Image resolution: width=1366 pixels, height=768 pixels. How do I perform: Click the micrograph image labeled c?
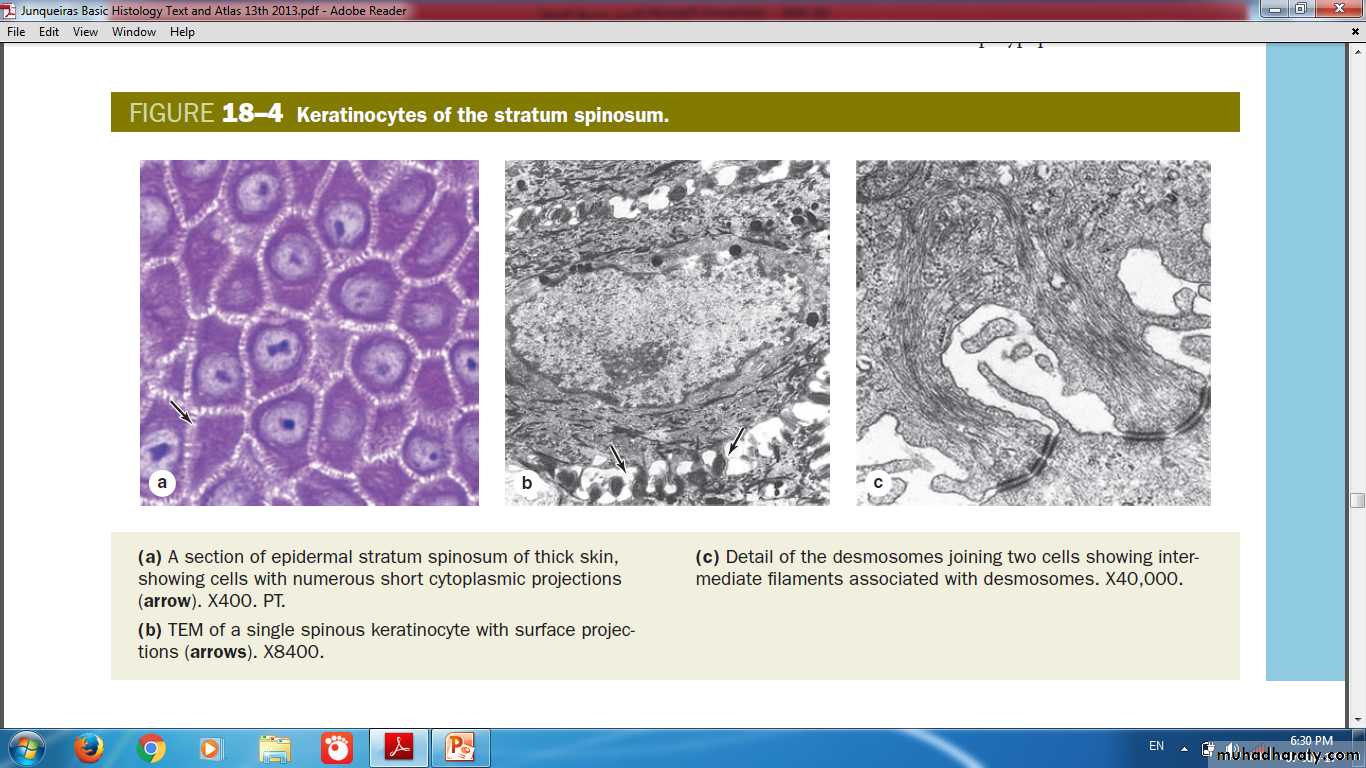[1033, 332]
